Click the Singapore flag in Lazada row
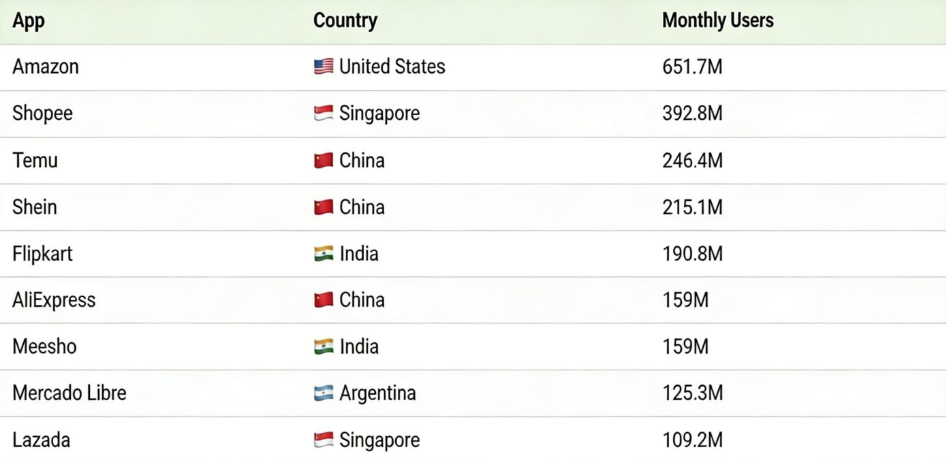Image resolution: width=948 pixels, height=462 pixels. point(323,440)
